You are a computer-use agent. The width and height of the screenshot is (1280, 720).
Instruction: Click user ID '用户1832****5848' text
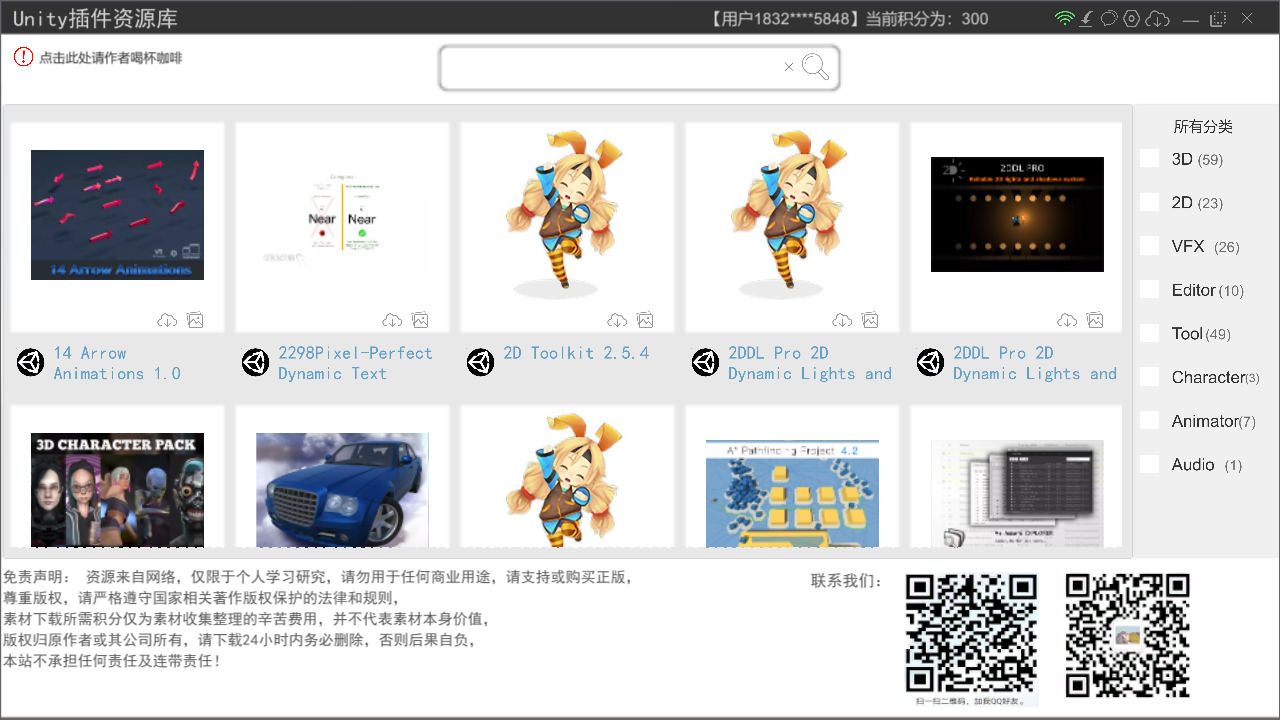tap(785, 19)
